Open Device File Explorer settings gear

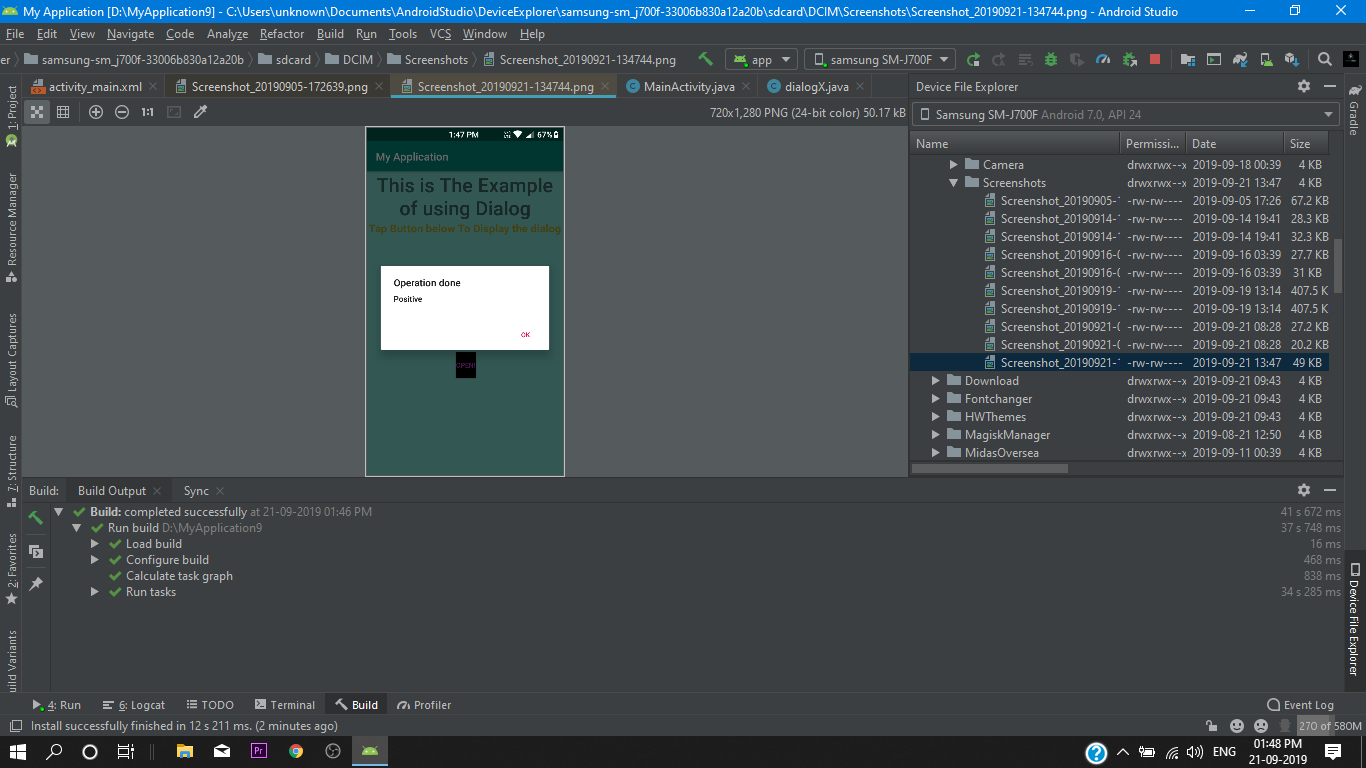coord(1303,87)
